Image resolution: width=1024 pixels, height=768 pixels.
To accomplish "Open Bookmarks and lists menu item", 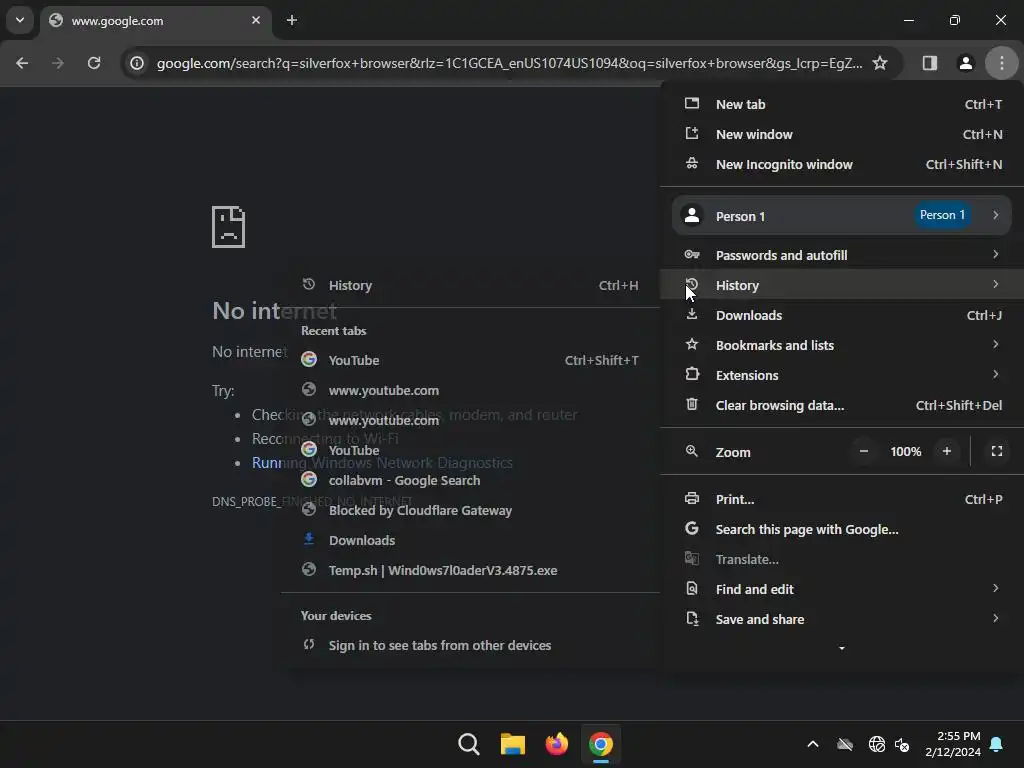I will [x=842, y=345].
